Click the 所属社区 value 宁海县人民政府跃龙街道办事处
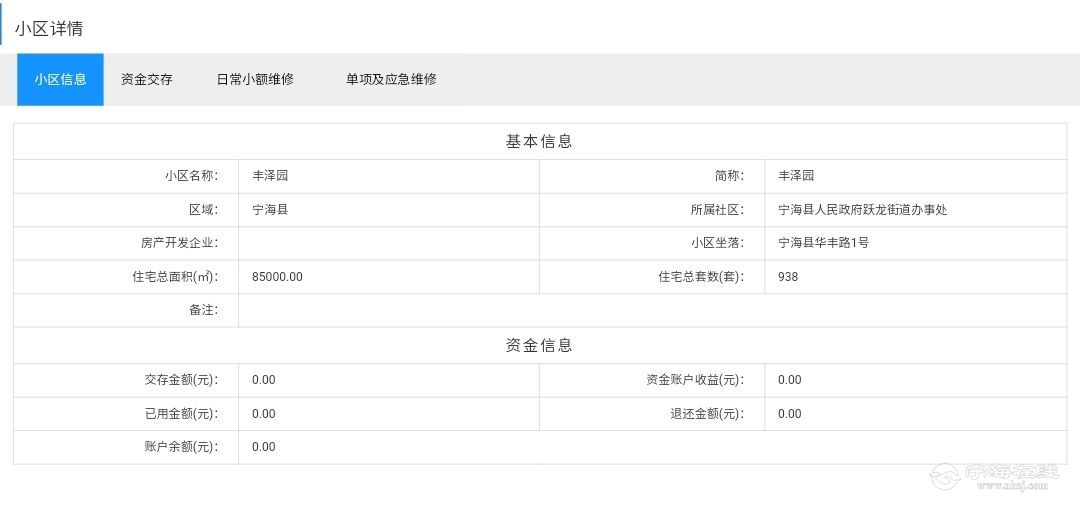This screenshot has width=1080, height=505. pos(862,210)
